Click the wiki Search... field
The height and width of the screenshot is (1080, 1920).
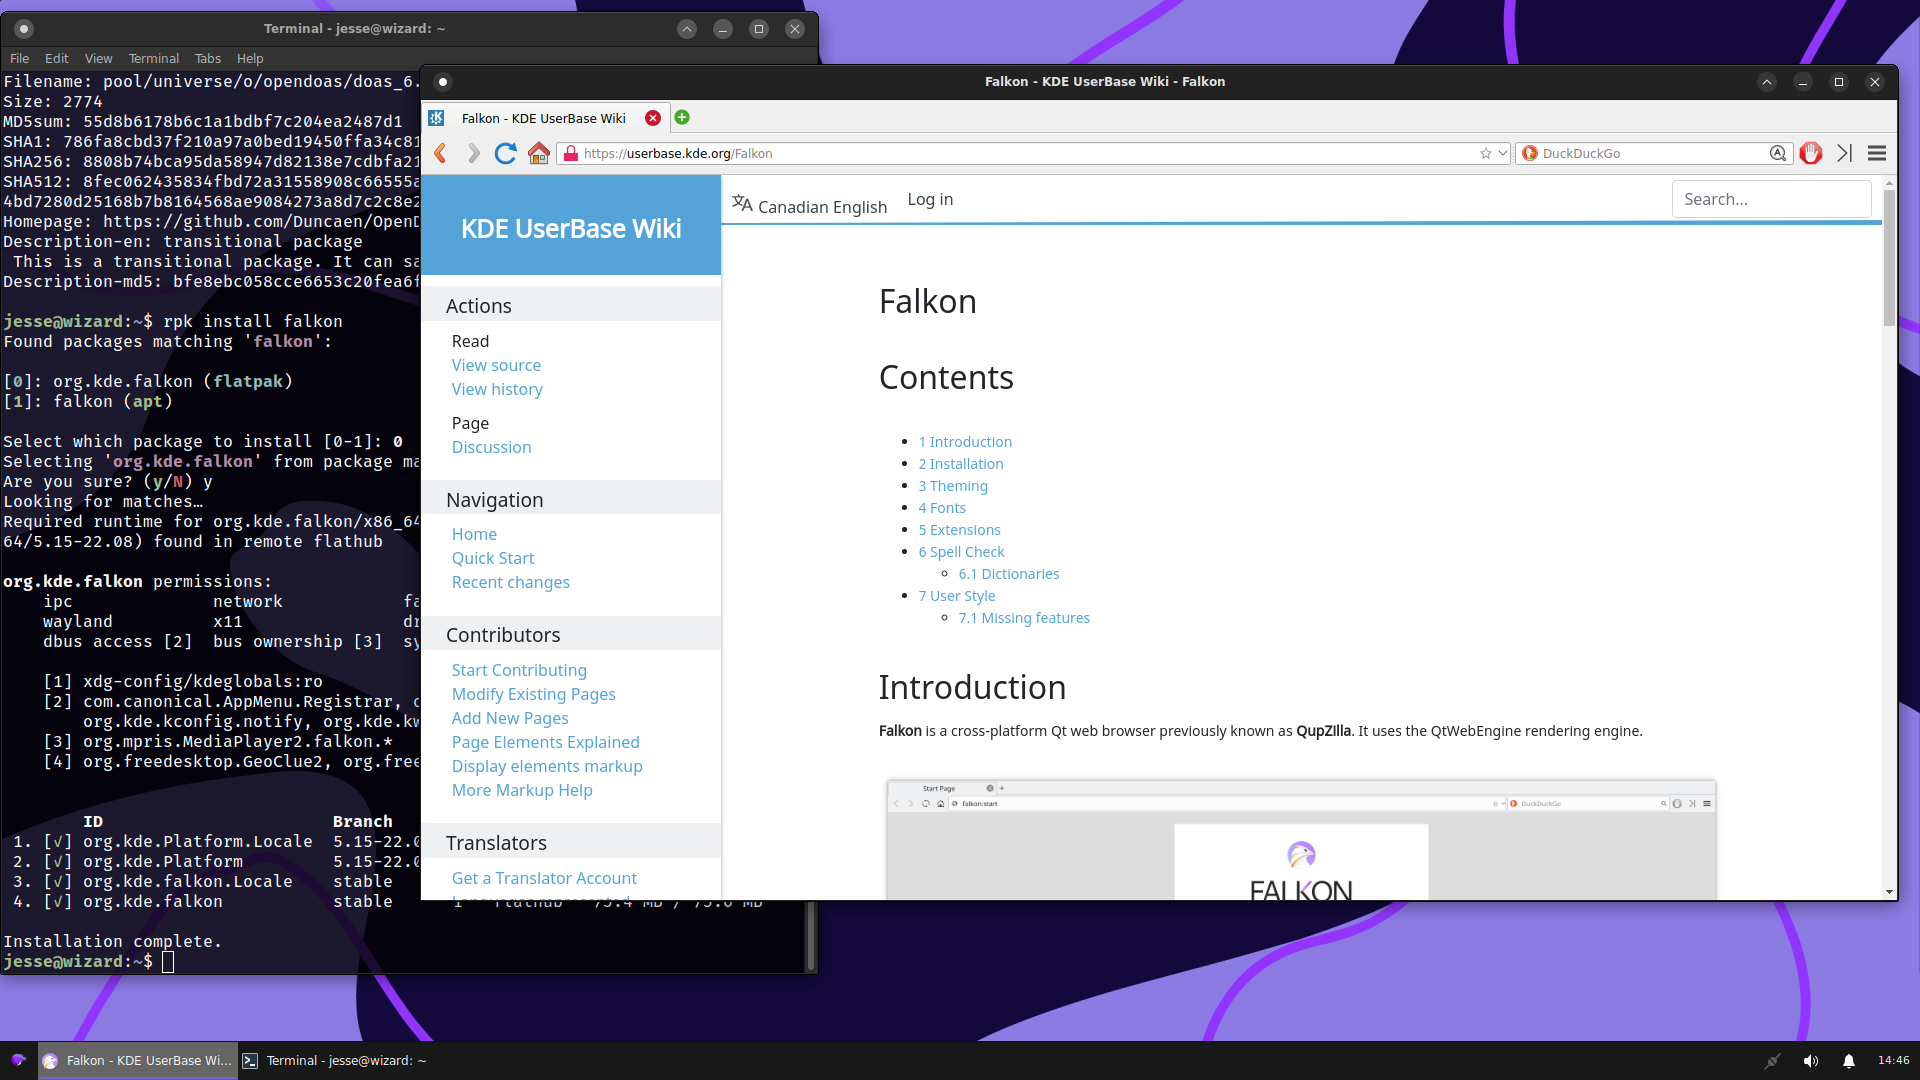coord(1771,199)
